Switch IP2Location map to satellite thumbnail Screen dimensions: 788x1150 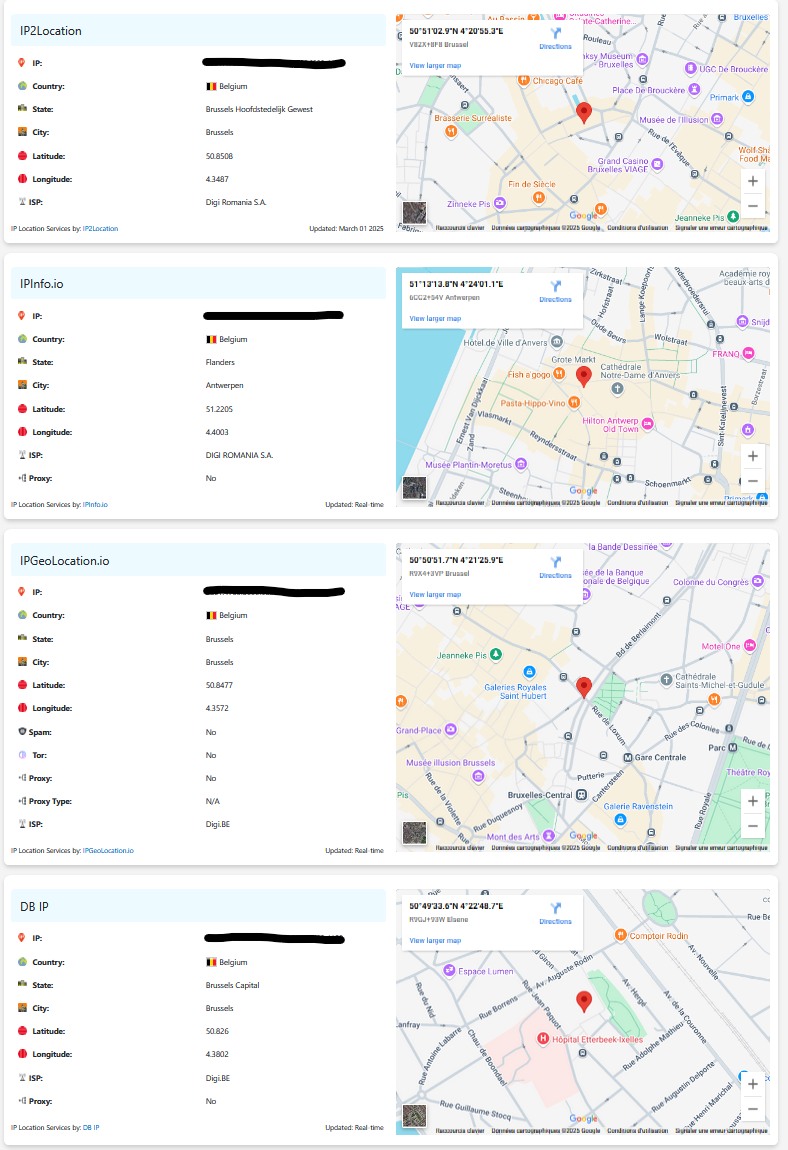coord(415,213)
